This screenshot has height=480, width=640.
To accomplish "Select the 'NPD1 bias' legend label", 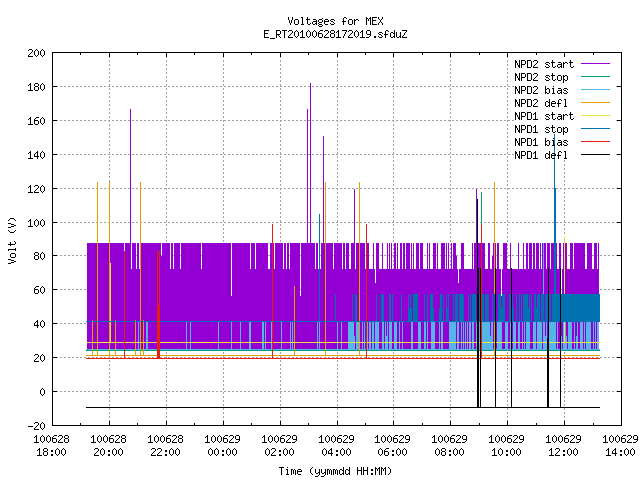I will 541,142.
